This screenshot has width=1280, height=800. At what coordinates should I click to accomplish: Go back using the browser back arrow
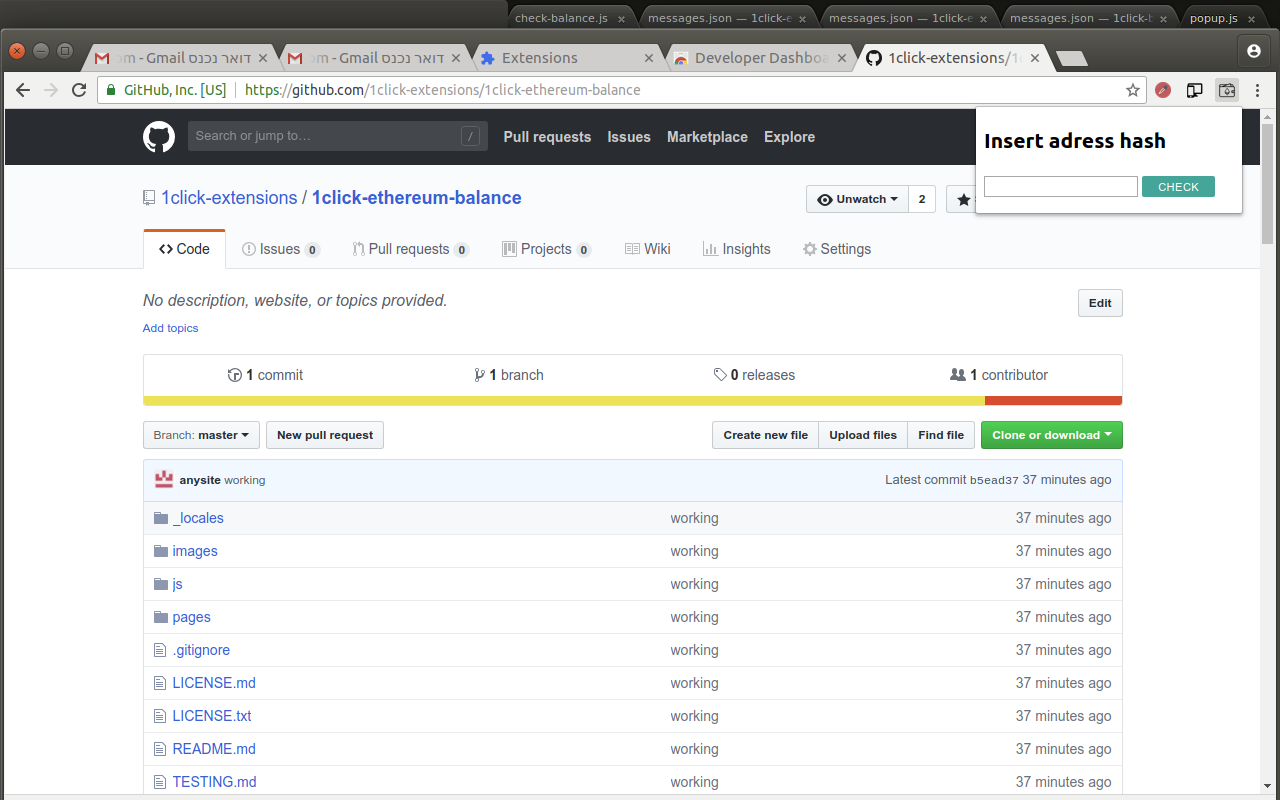tap(23, 90)
